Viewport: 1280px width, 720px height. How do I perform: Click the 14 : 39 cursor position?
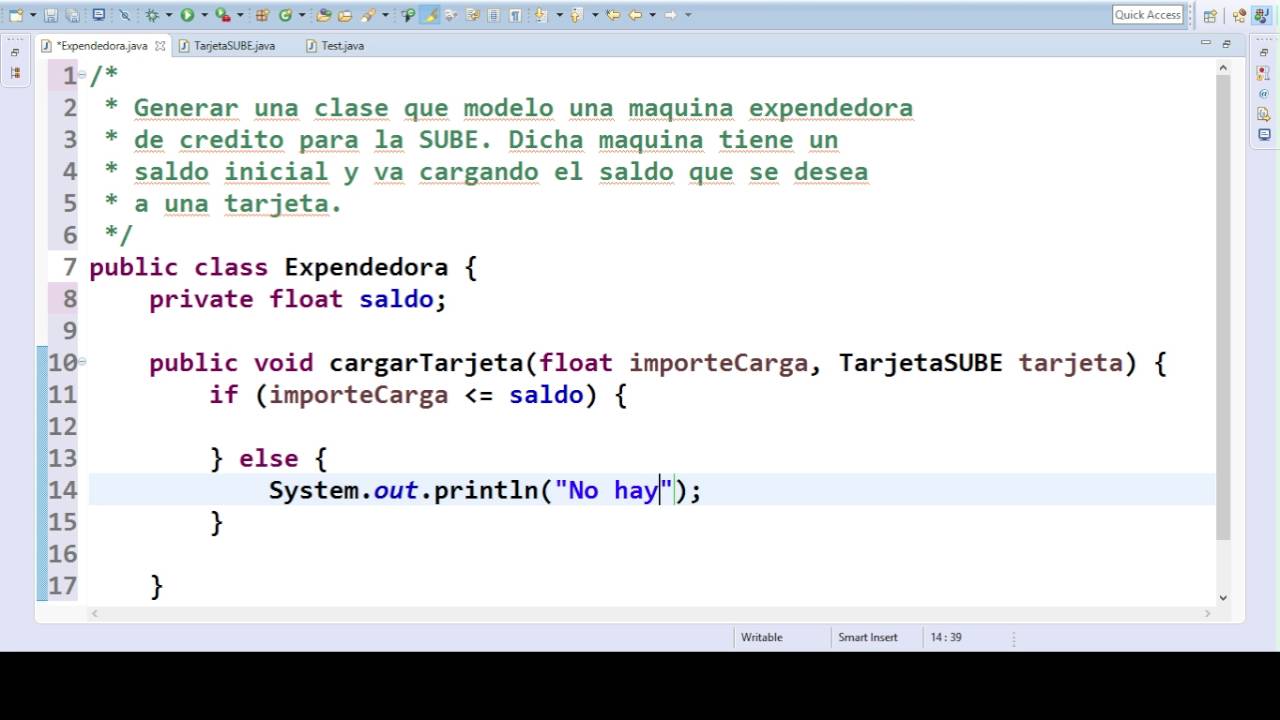click(x=946, y=637)
